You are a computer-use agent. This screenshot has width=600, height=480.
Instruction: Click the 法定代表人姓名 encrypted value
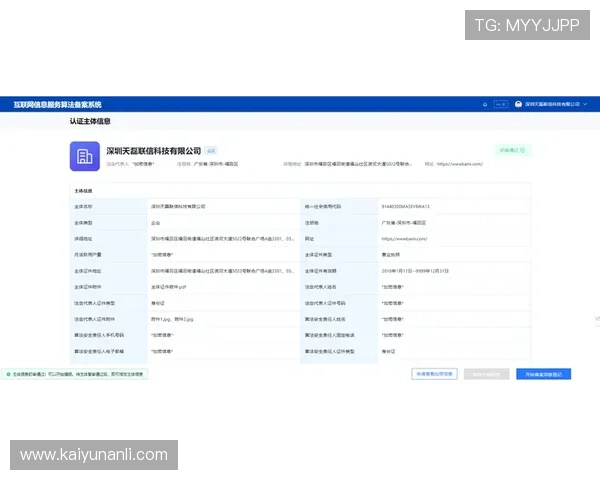click(392, 287)
